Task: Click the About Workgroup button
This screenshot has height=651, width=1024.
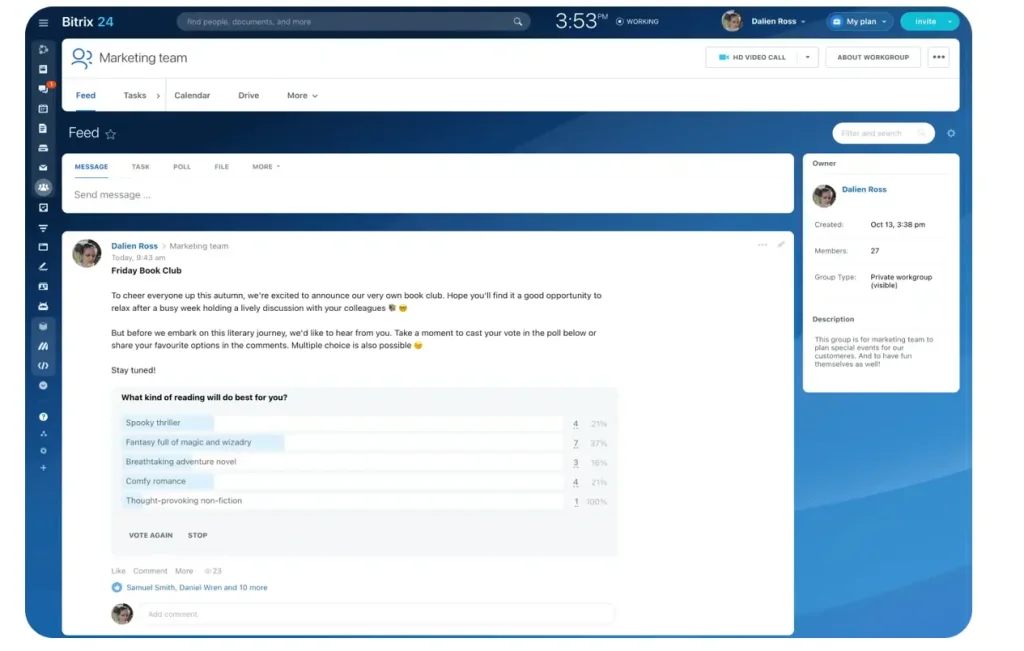Action: 872,57
